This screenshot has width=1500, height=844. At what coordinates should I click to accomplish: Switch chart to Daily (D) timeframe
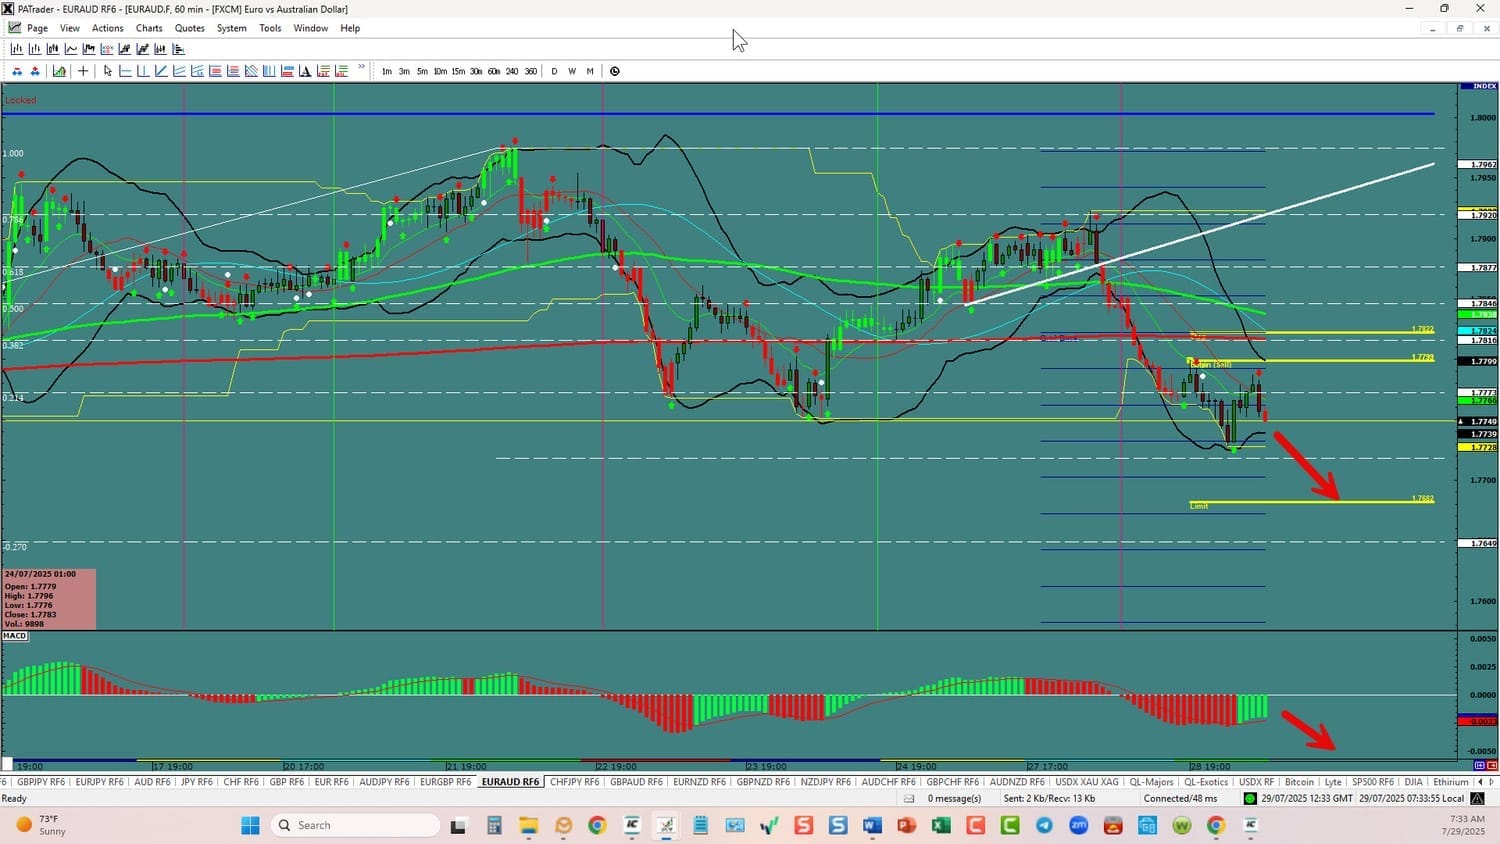pyautogui.click(x=554, y=71)
